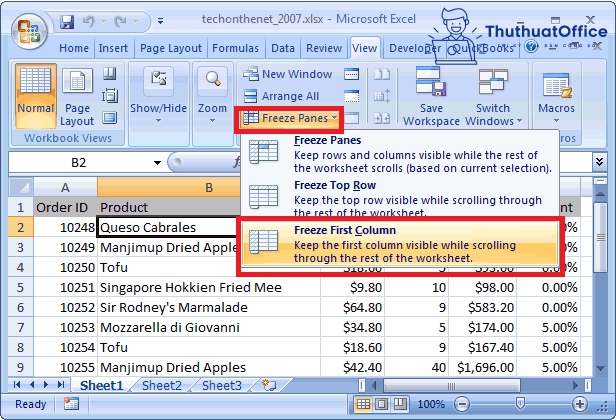This screenshot has width=616, height=420.
Task: Click Save Workspace button
Action: pos(431,96)
